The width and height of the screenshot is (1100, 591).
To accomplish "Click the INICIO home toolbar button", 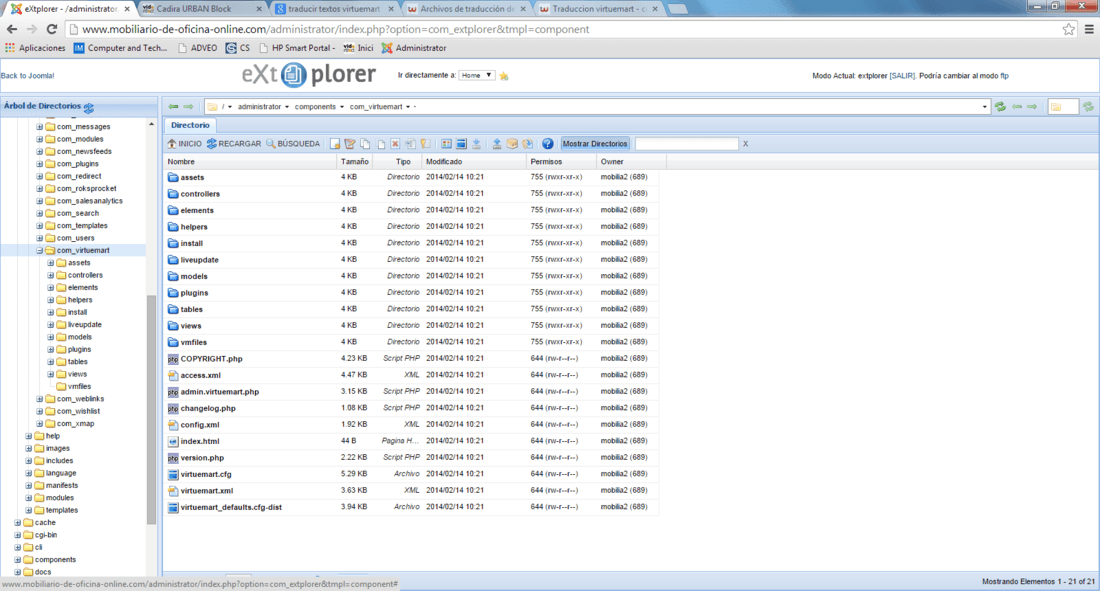I will [185, 144].
